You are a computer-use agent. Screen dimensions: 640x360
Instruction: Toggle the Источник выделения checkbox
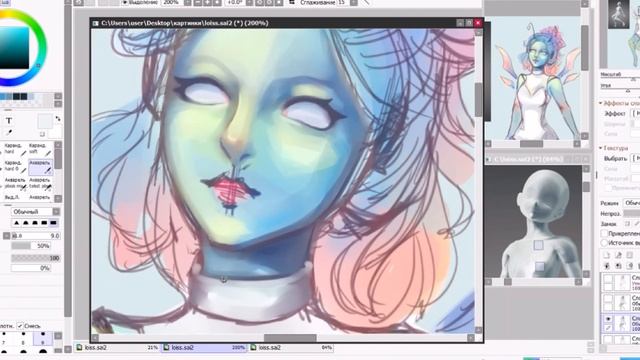coord(604,242)
